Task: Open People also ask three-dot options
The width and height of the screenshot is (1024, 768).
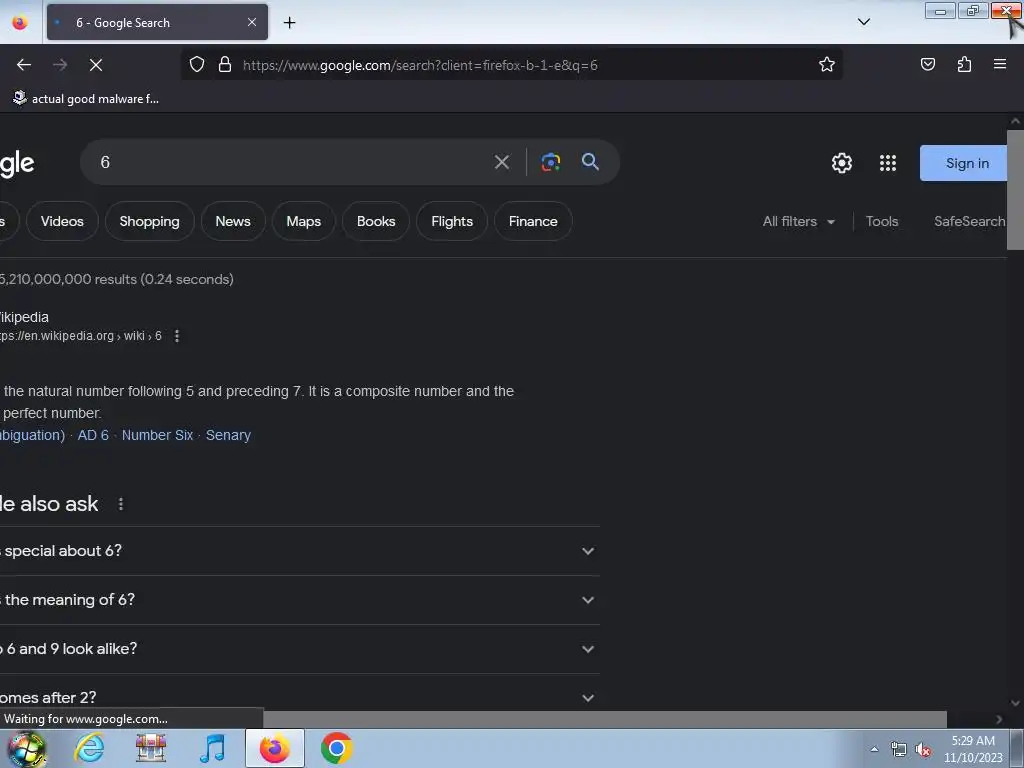Action: point(121,504)
